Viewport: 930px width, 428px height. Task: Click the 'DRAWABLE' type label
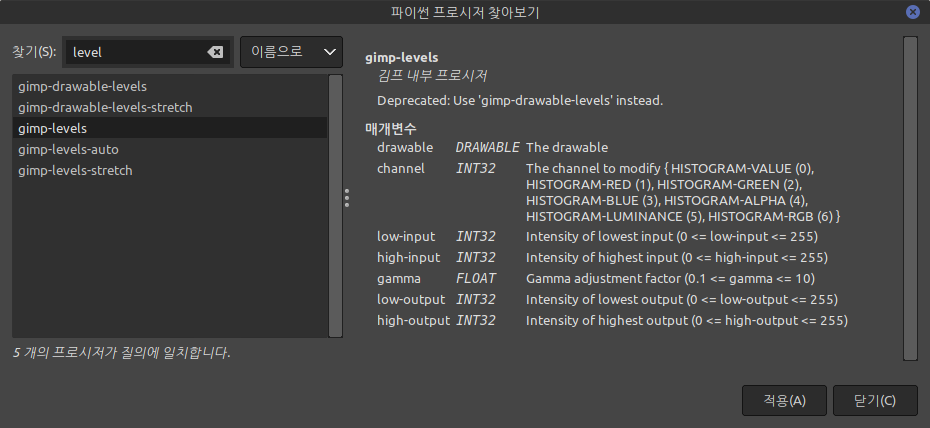488,147
